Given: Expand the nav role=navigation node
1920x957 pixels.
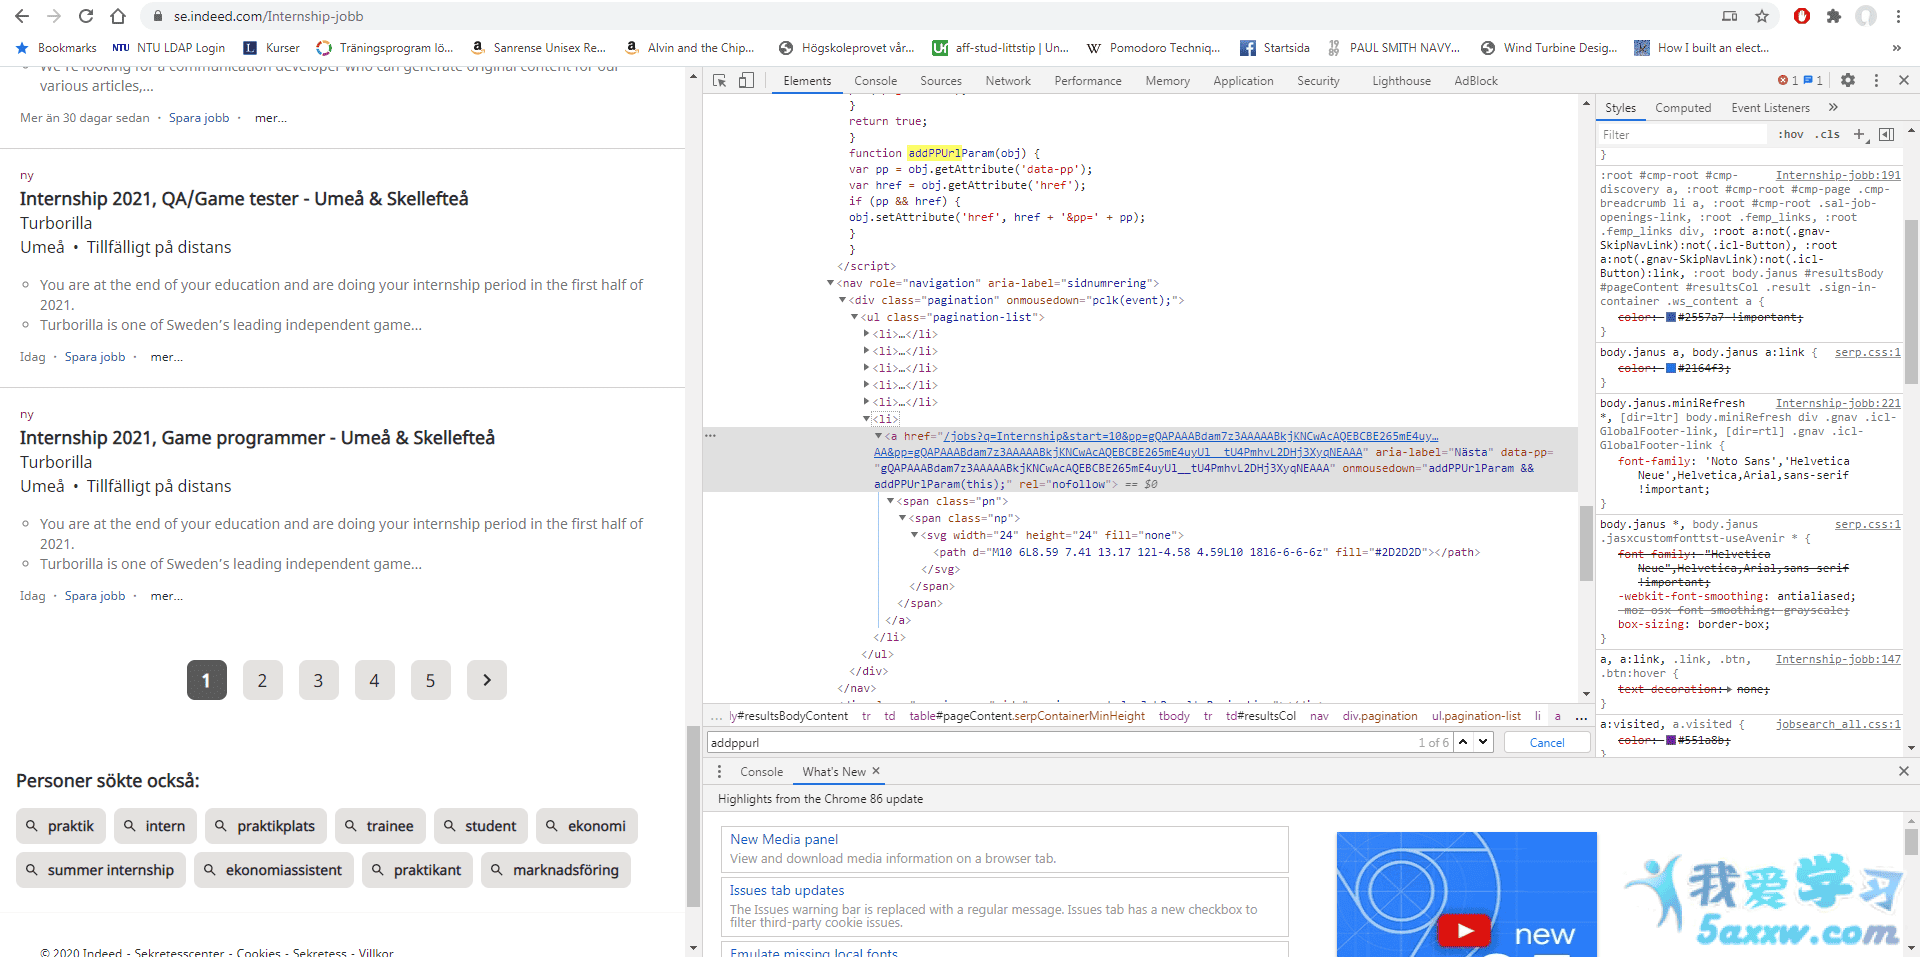Looking at the screenshot, I should (831, 283).
